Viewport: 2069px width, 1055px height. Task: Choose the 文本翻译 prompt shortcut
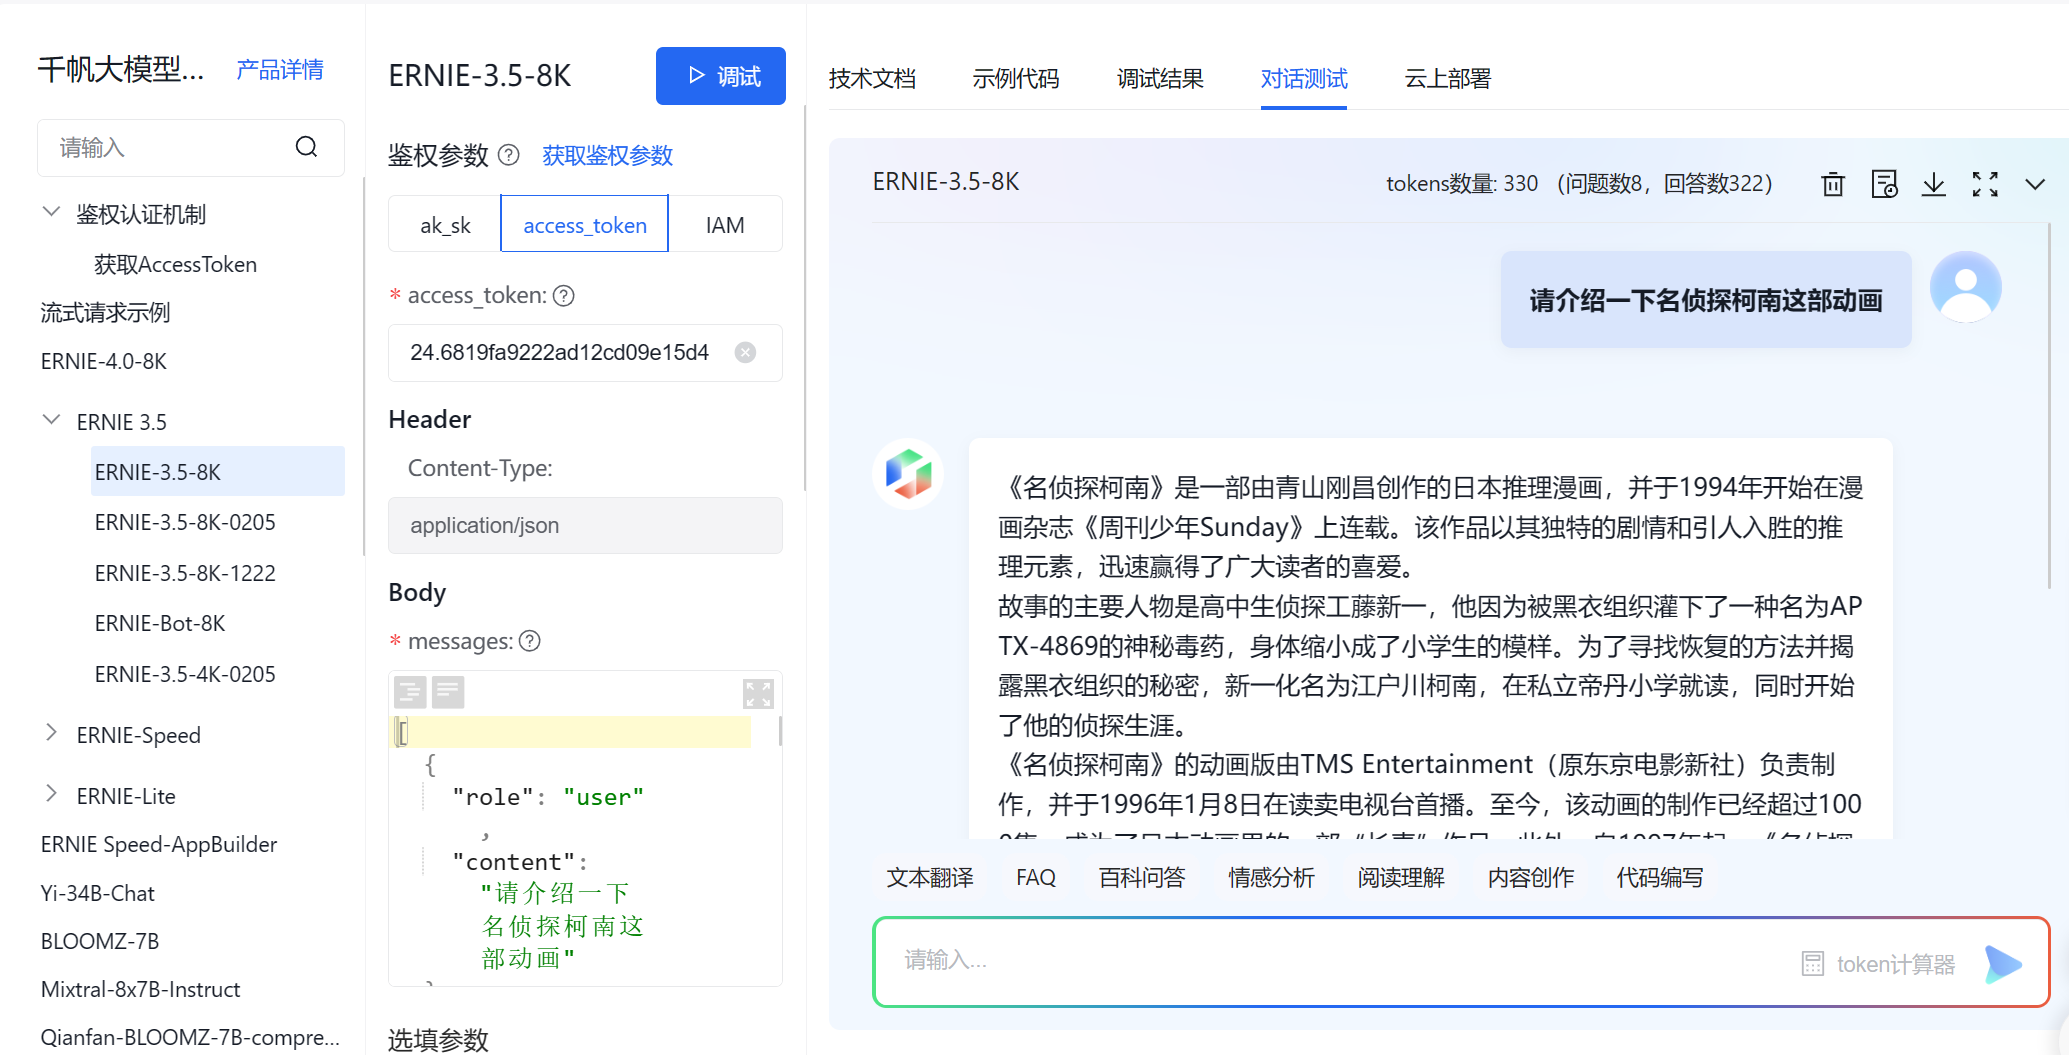coord(930,877)
